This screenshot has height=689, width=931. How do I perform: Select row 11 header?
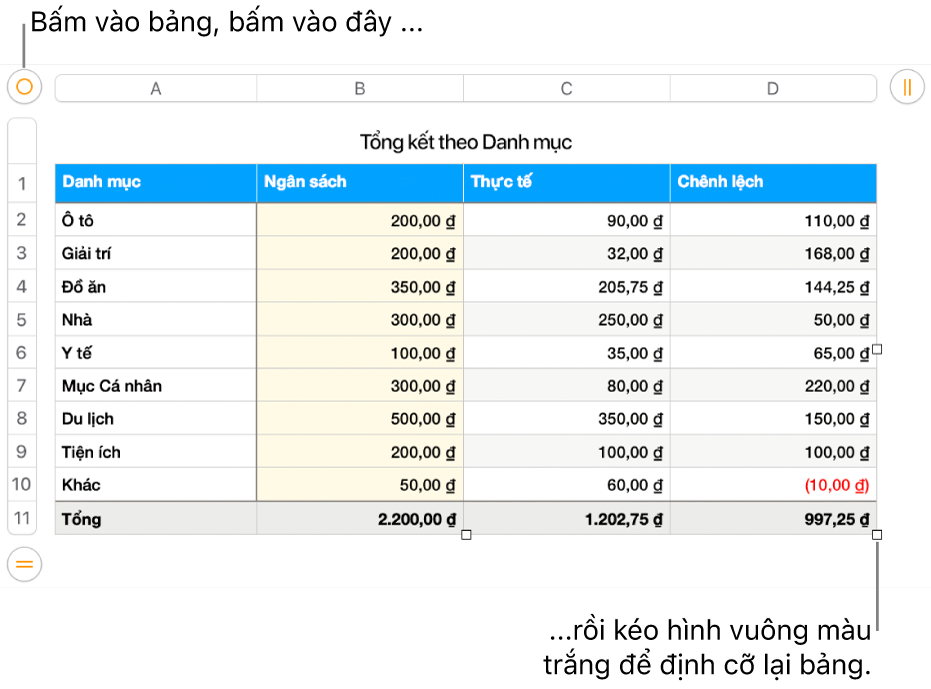tap(22, 519)
